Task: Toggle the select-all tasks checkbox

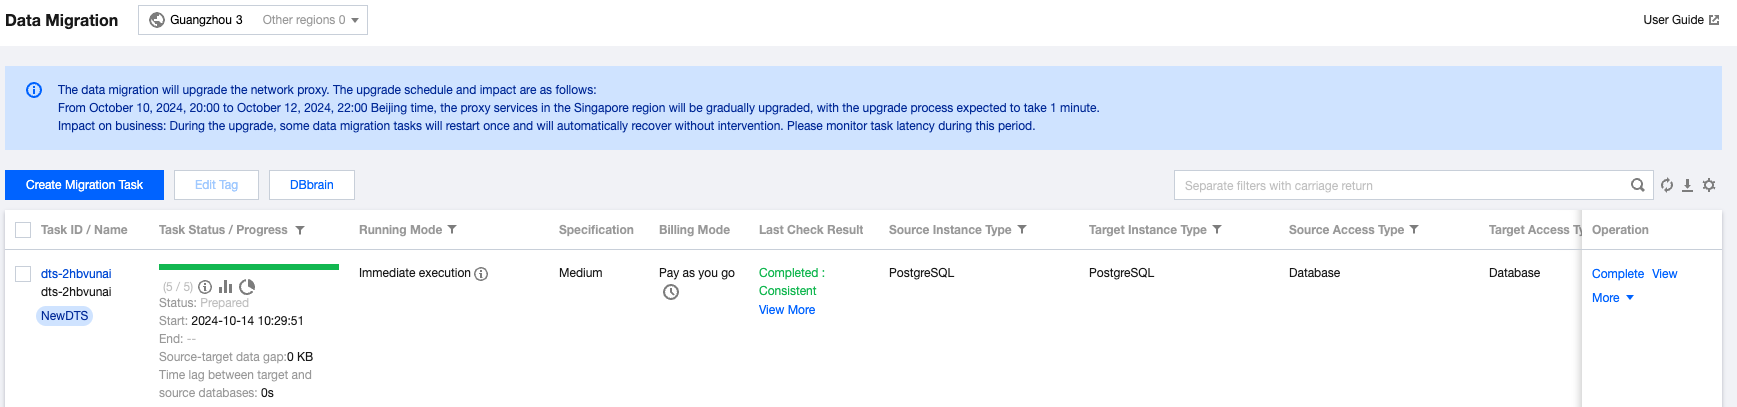Action: [23, 230]
